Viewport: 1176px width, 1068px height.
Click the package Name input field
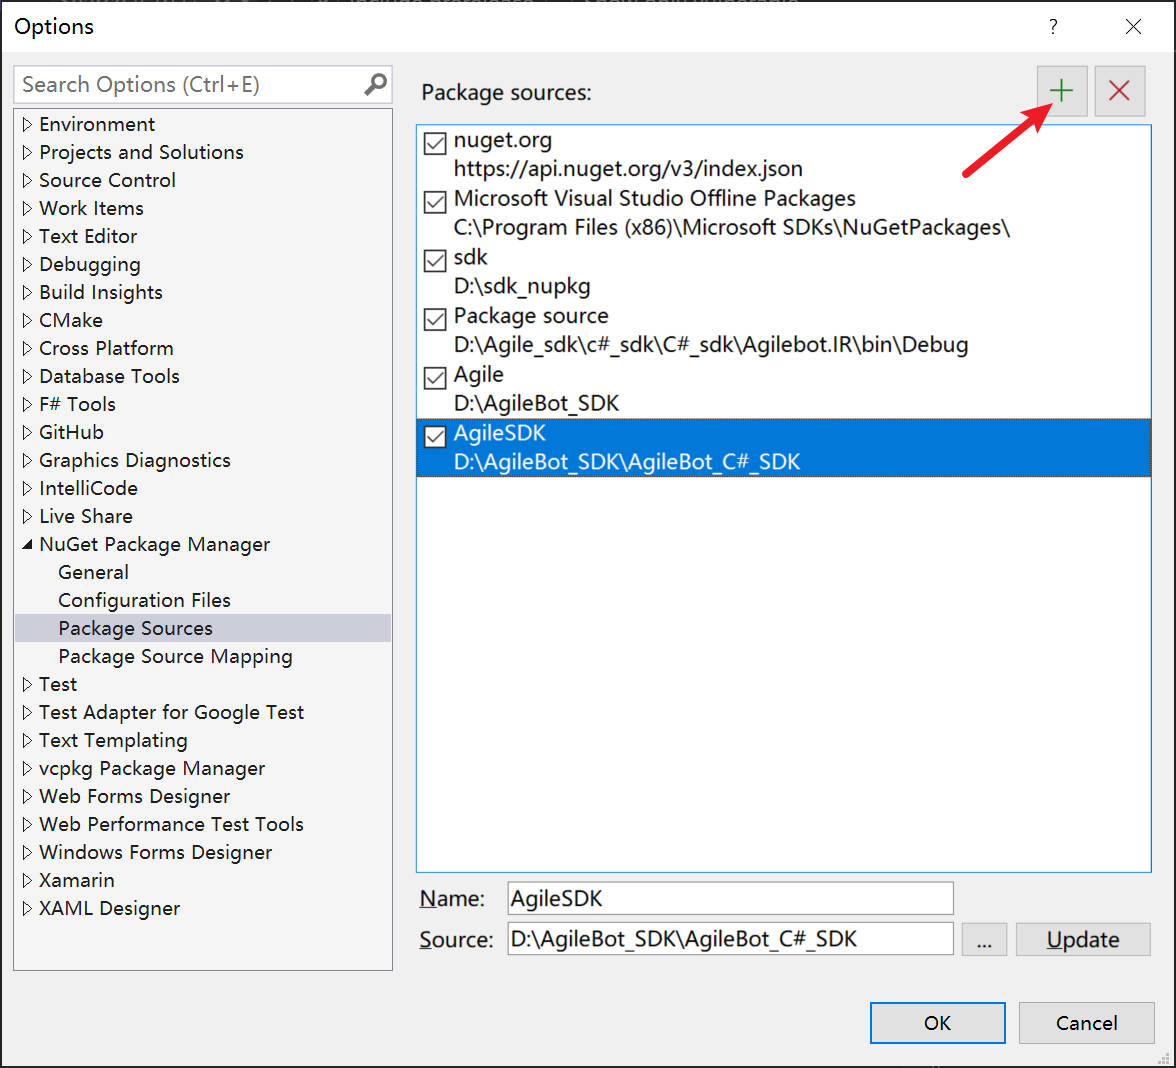730,898
